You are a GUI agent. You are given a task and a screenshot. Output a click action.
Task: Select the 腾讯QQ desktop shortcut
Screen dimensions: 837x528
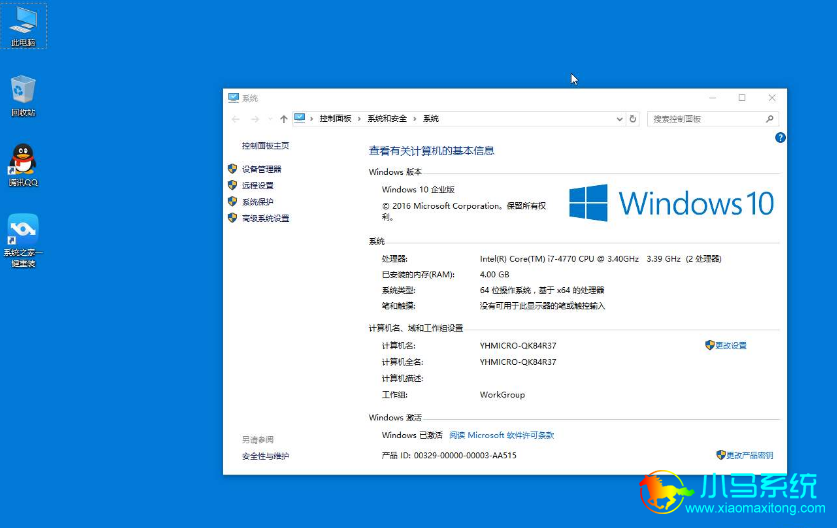pyautogui.click(x=23, y=165)
